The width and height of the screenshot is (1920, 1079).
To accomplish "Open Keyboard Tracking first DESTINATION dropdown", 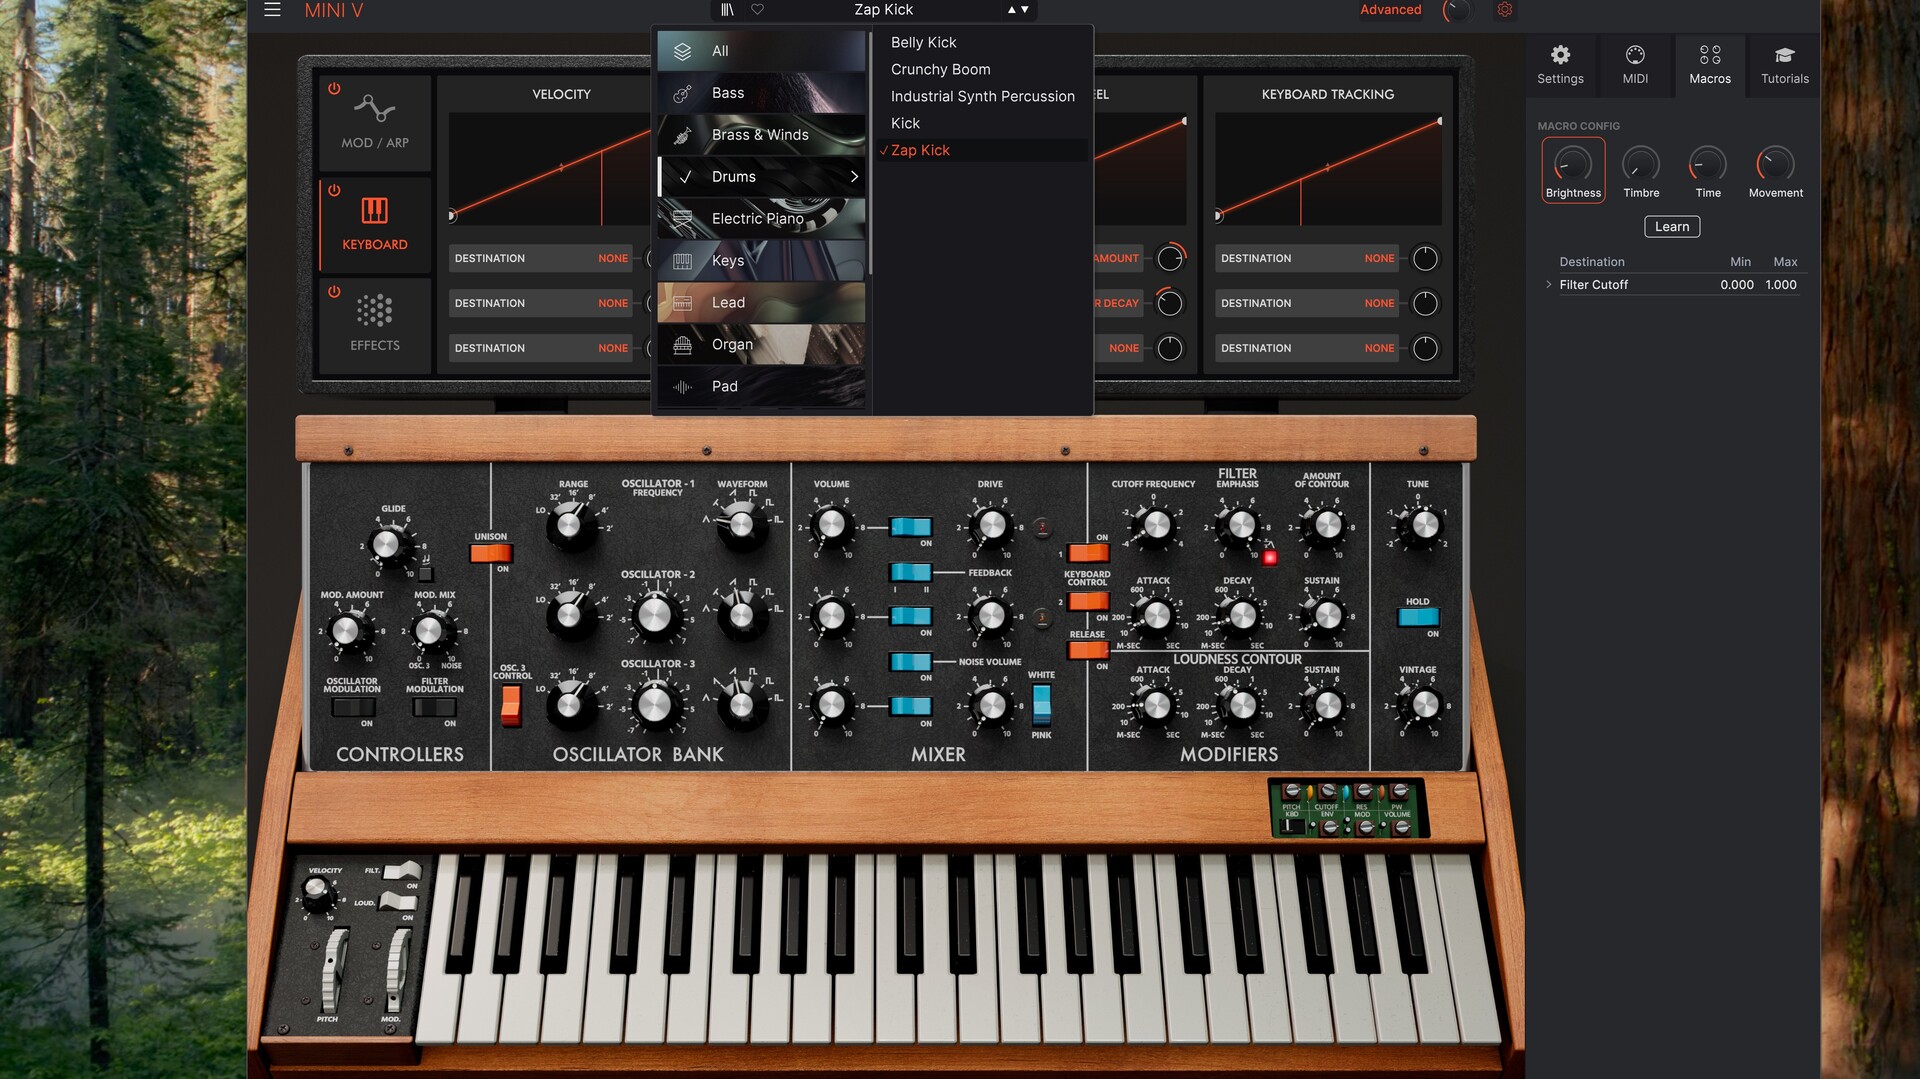I will coord(1308,258).
